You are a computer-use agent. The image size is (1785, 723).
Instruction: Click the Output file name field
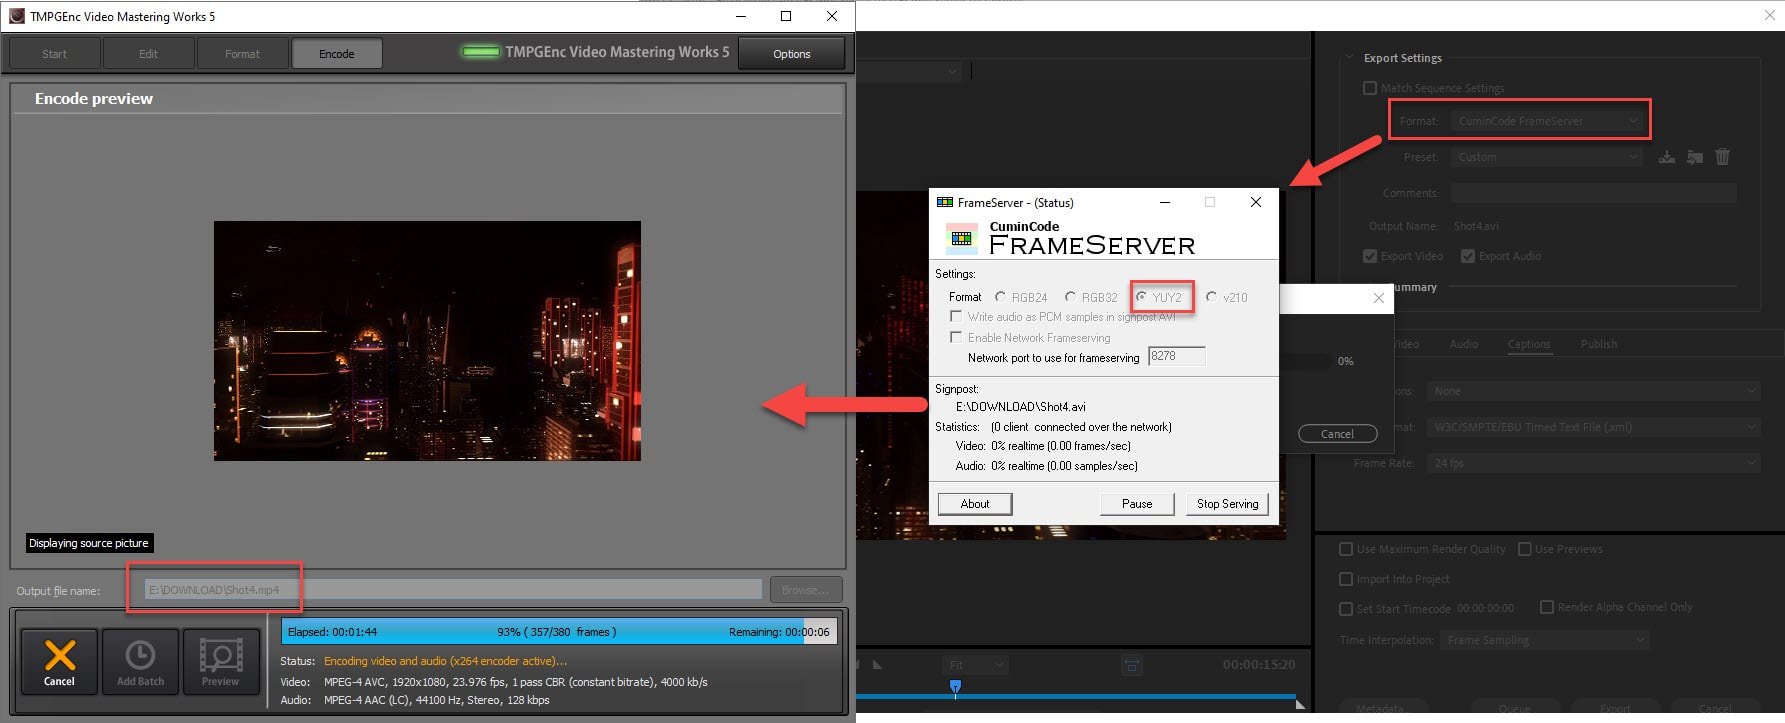[453, 590]
